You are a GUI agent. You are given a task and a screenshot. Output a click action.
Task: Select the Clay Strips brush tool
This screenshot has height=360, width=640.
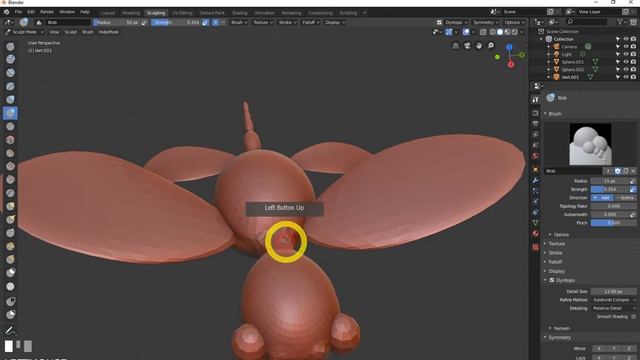10,73
